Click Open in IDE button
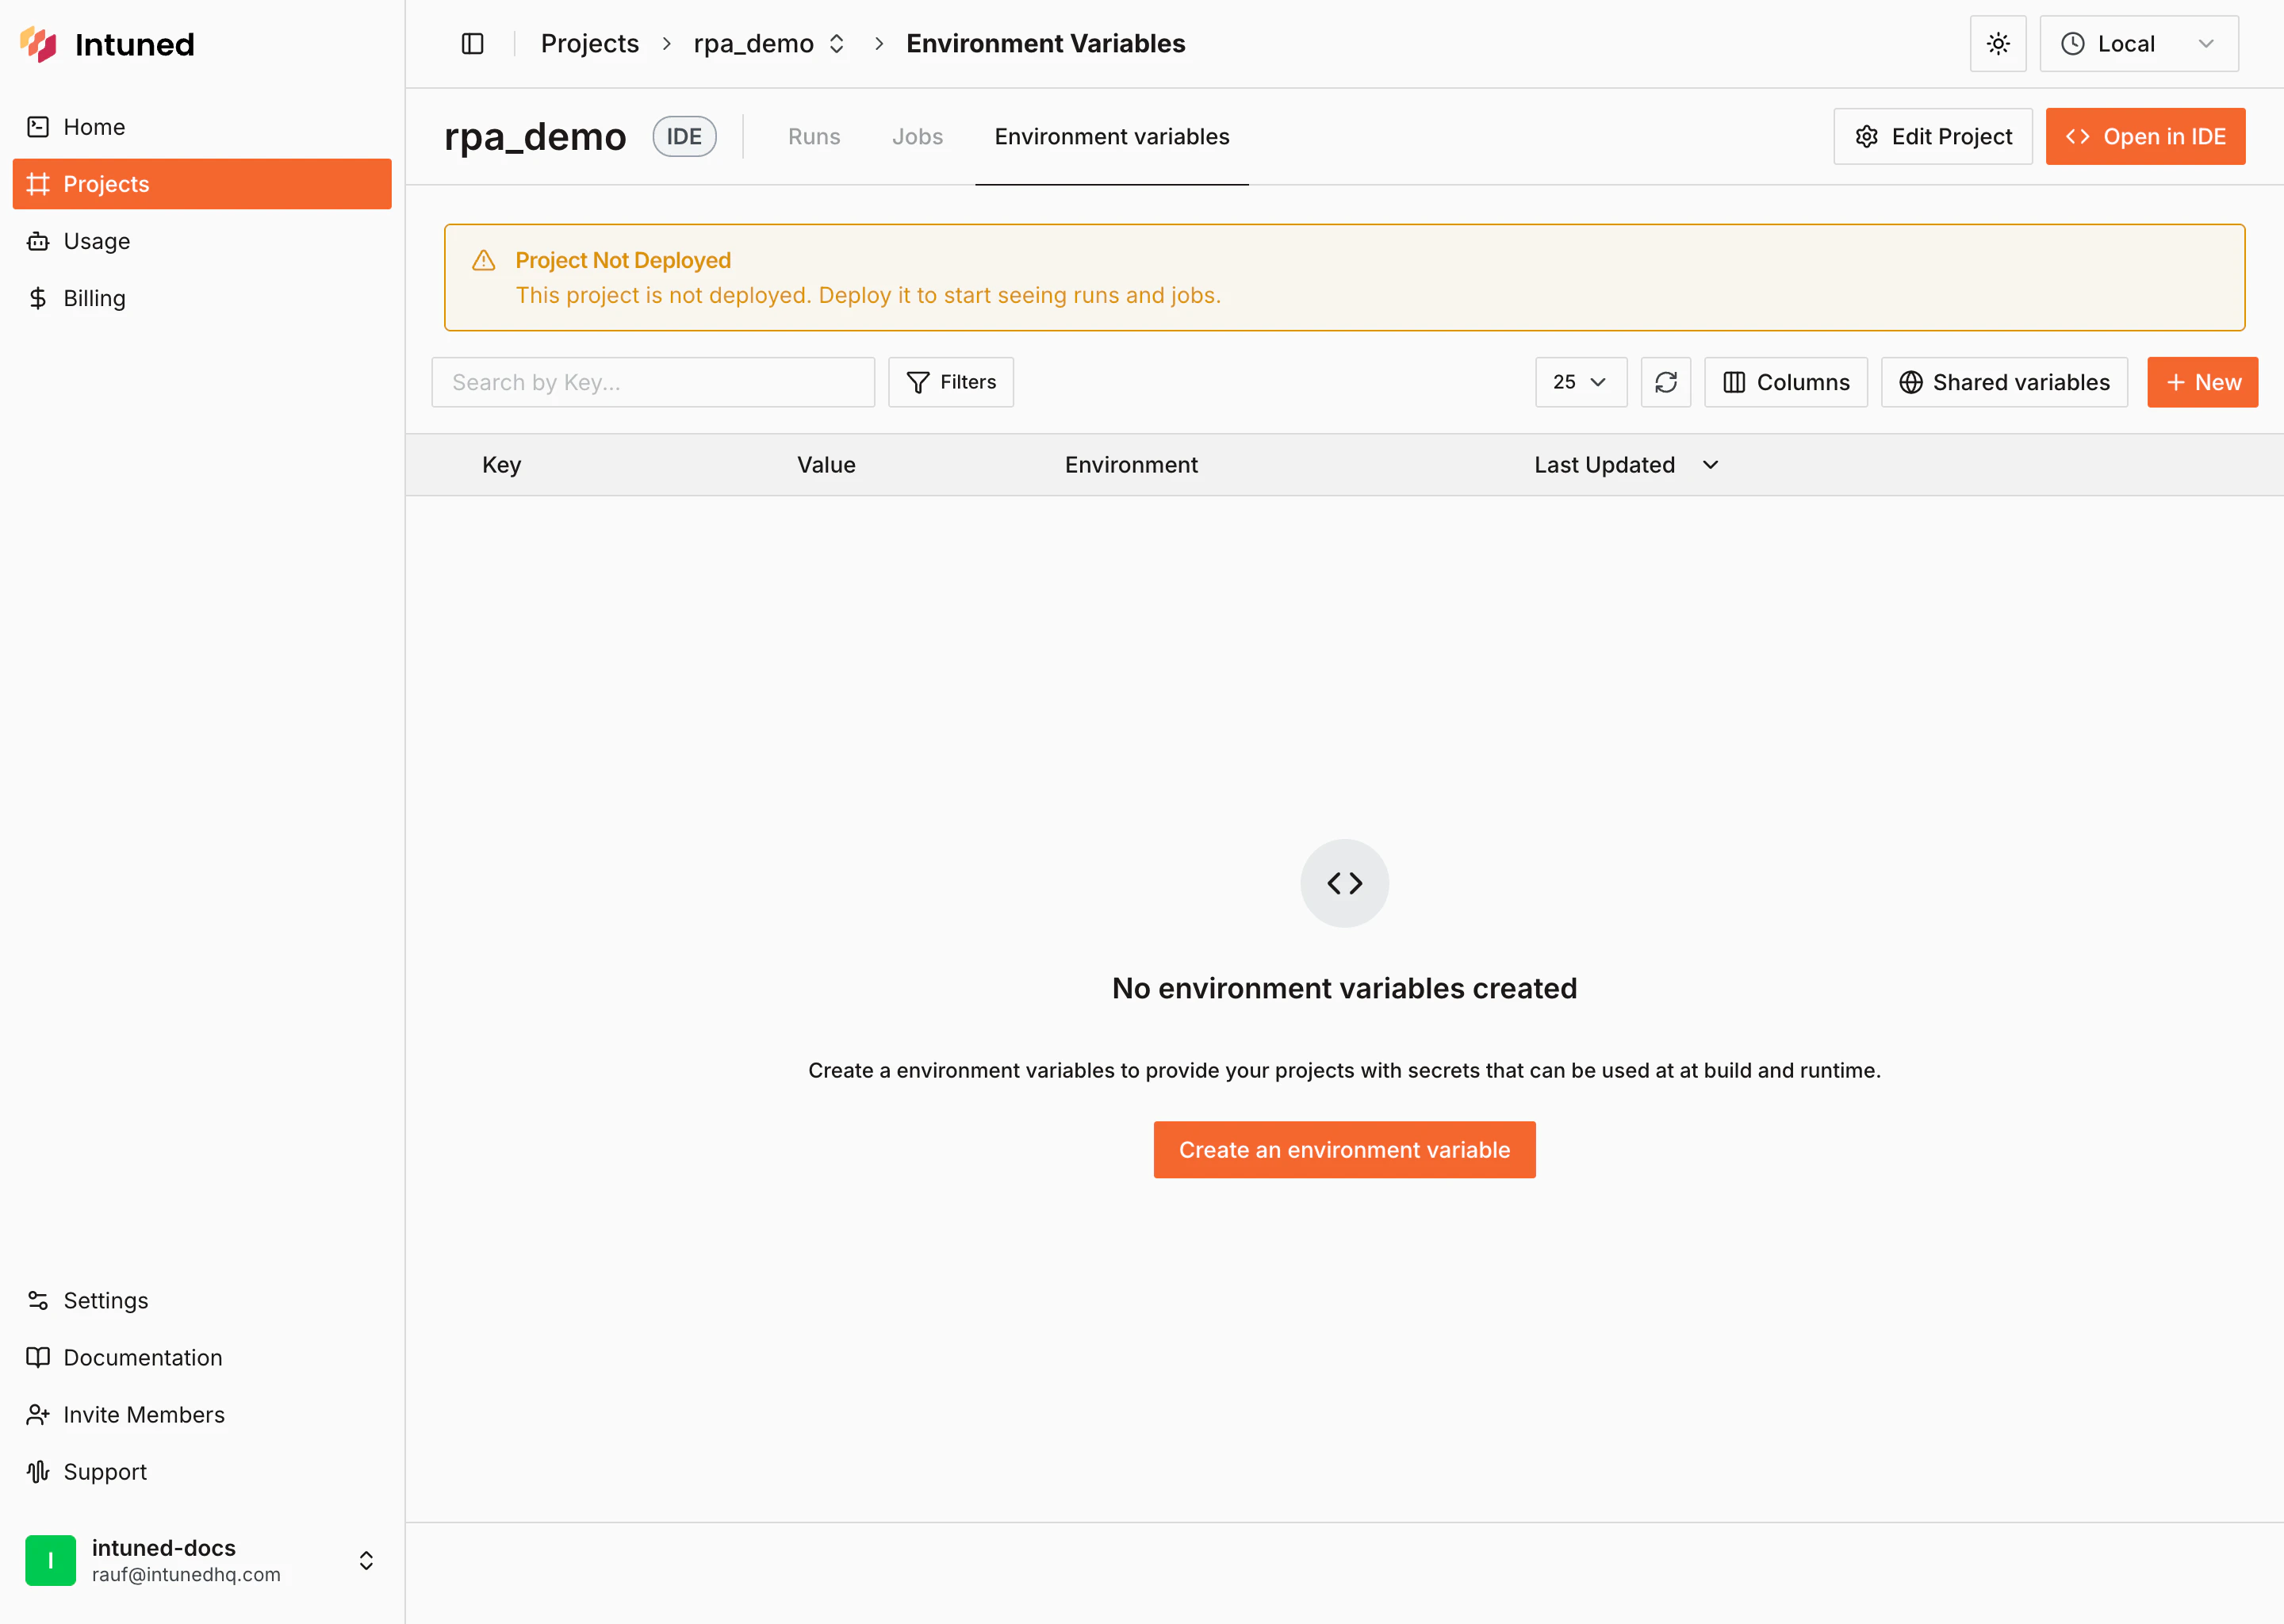Image resolution: width=2284 pixels, height=1624 pixels. [x=2146, y=137]
